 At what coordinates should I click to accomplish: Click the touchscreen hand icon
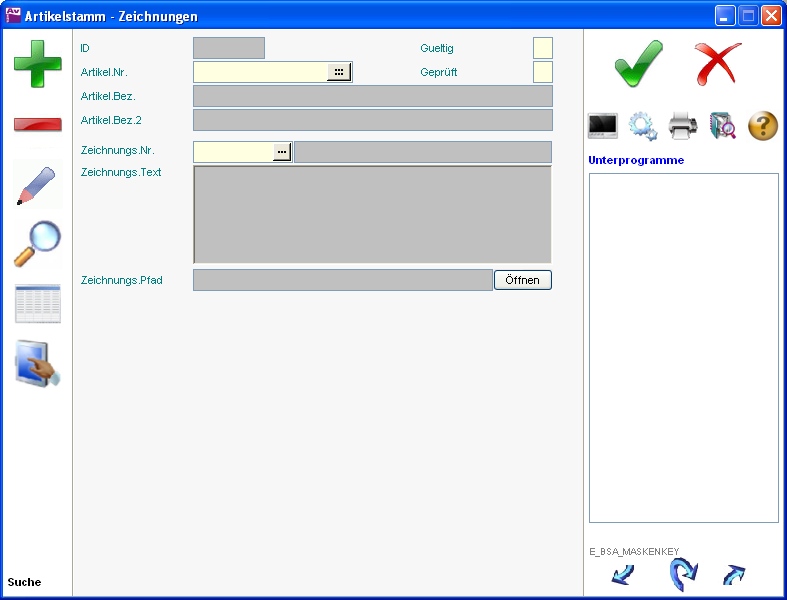[37, 364]
